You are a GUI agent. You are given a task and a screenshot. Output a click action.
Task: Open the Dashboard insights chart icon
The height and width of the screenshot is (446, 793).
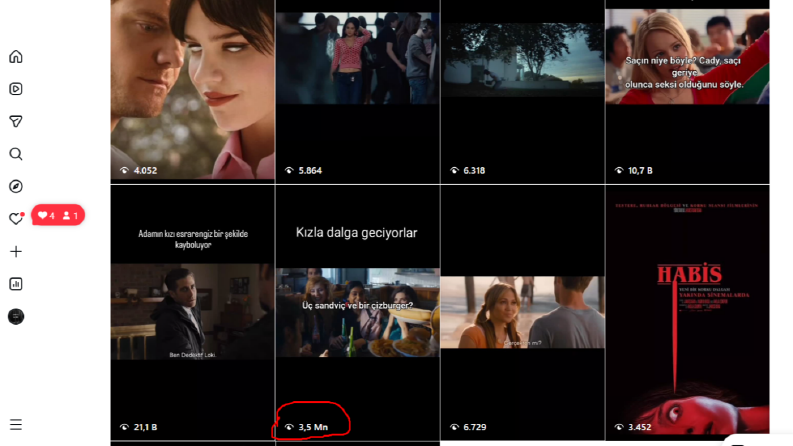click(x=16, y=284)
